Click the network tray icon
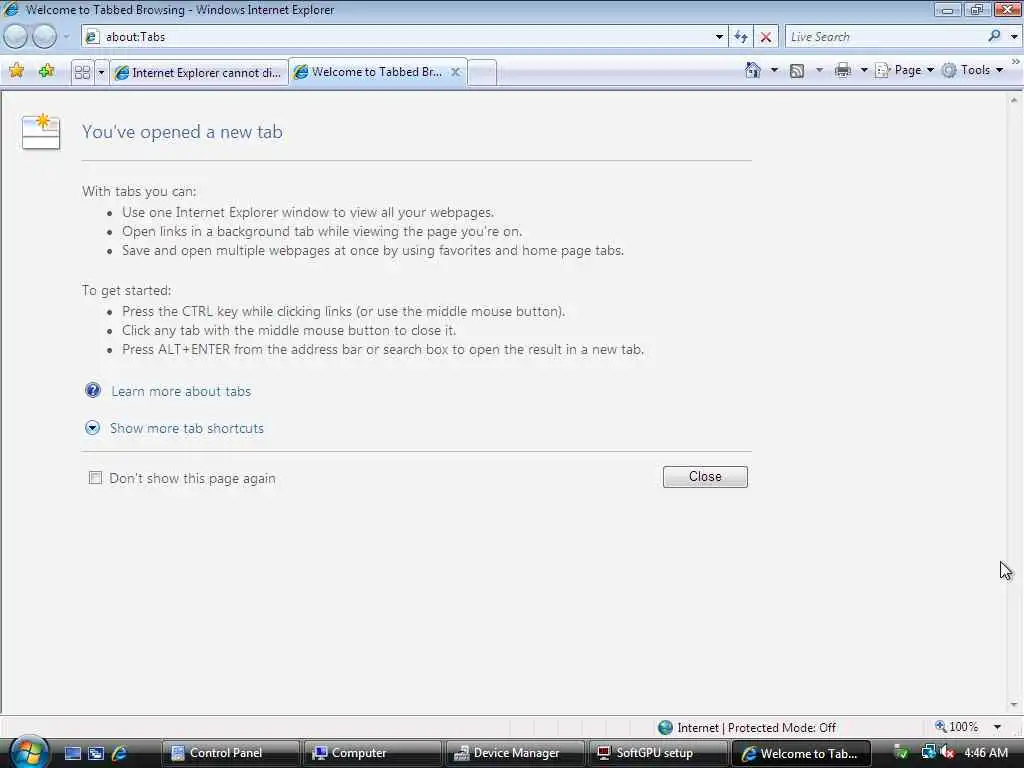 (x=928, y=753)
